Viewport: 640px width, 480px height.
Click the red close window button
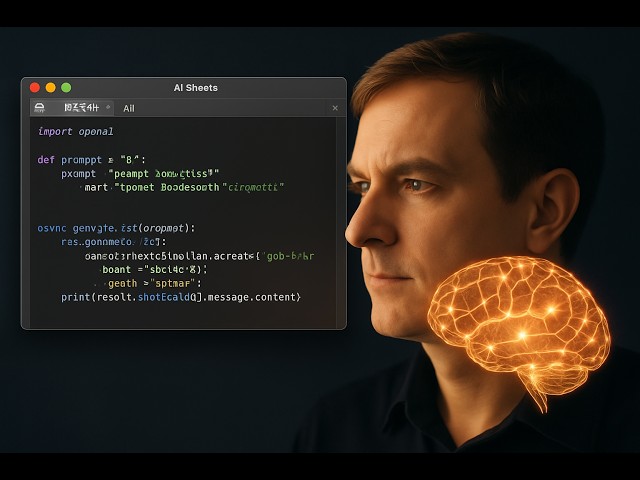[35, 87]
